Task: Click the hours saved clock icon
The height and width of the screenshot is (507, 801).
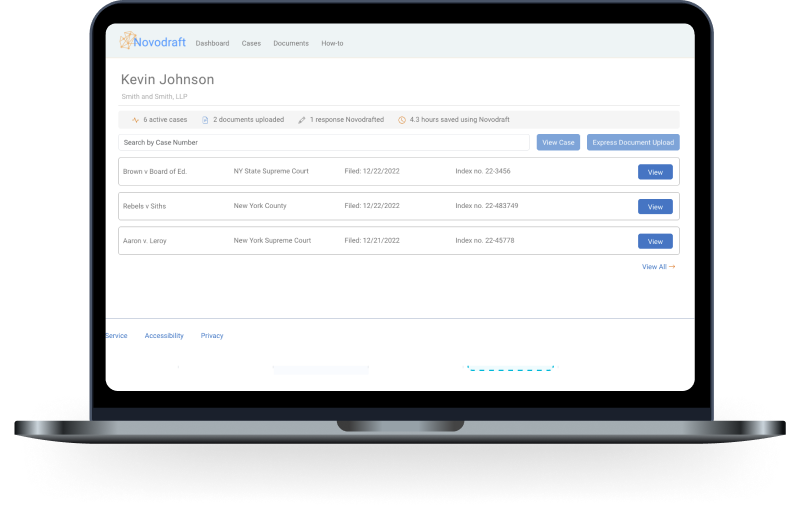Action: coord(402,120)
